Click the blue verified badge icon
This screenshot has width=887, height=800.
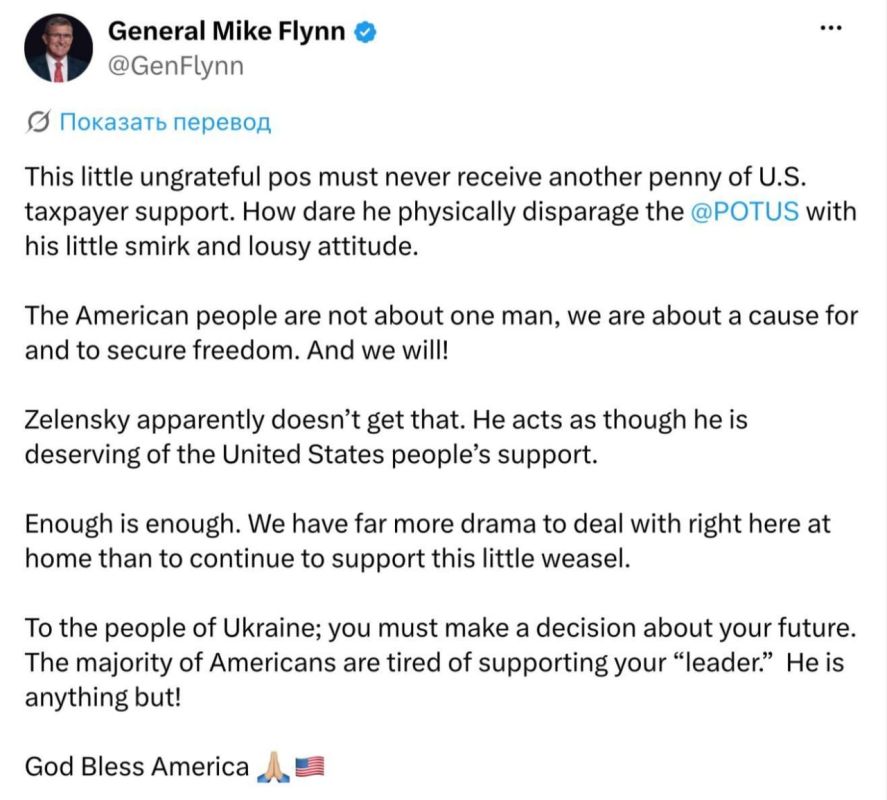(365, 32)
